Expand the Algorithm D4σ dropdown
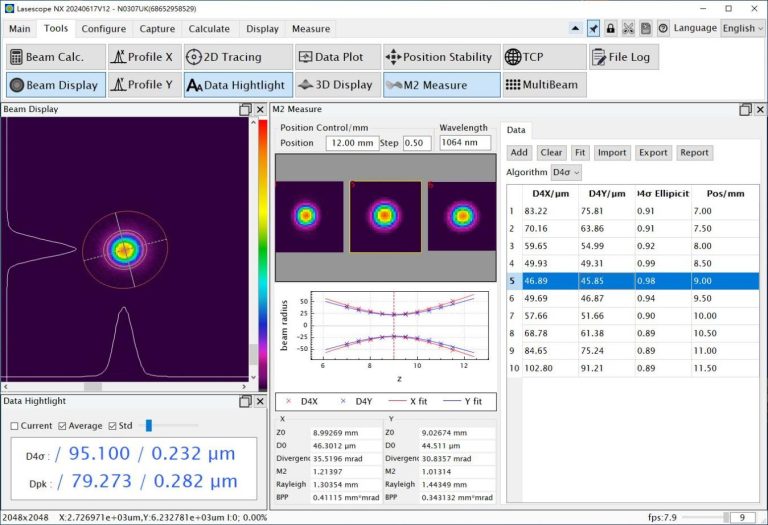The width and height of the screenshot is (768, 525). (566, 172)
